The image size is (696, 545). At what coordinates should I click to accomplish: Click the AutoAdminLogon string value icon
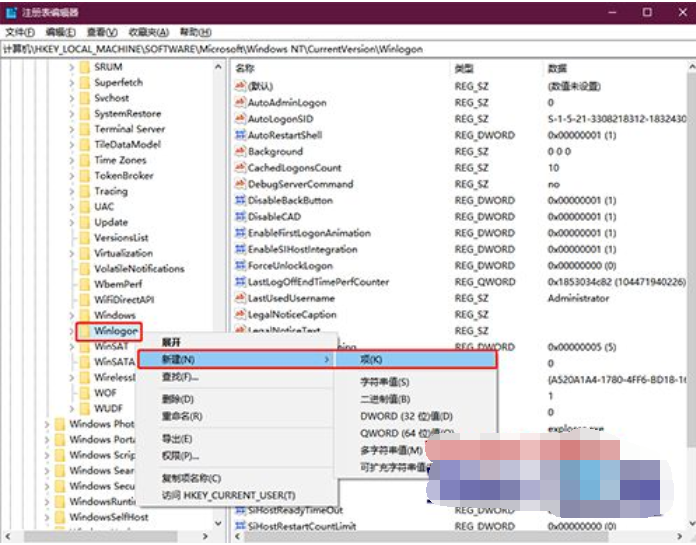240,103
